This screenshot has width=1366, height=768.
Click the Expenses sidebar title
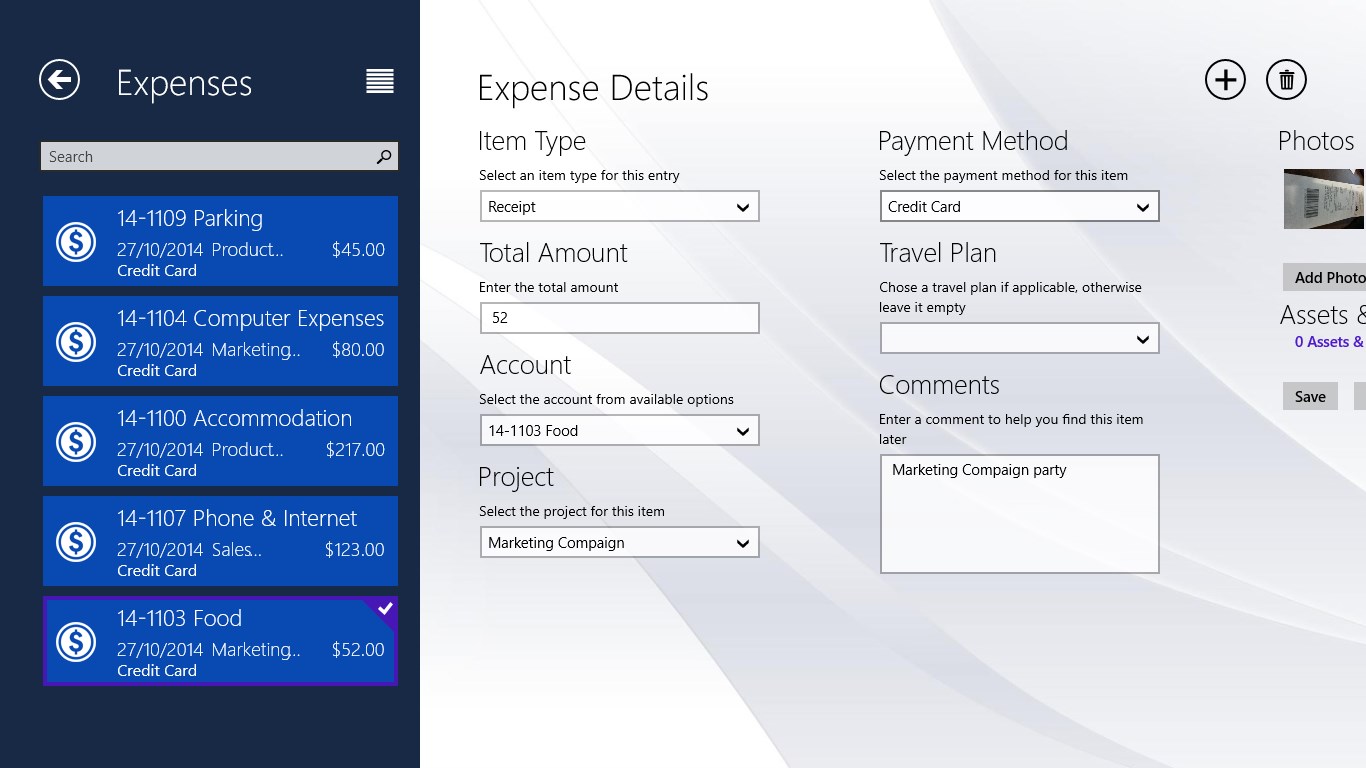tap(185, 84)
